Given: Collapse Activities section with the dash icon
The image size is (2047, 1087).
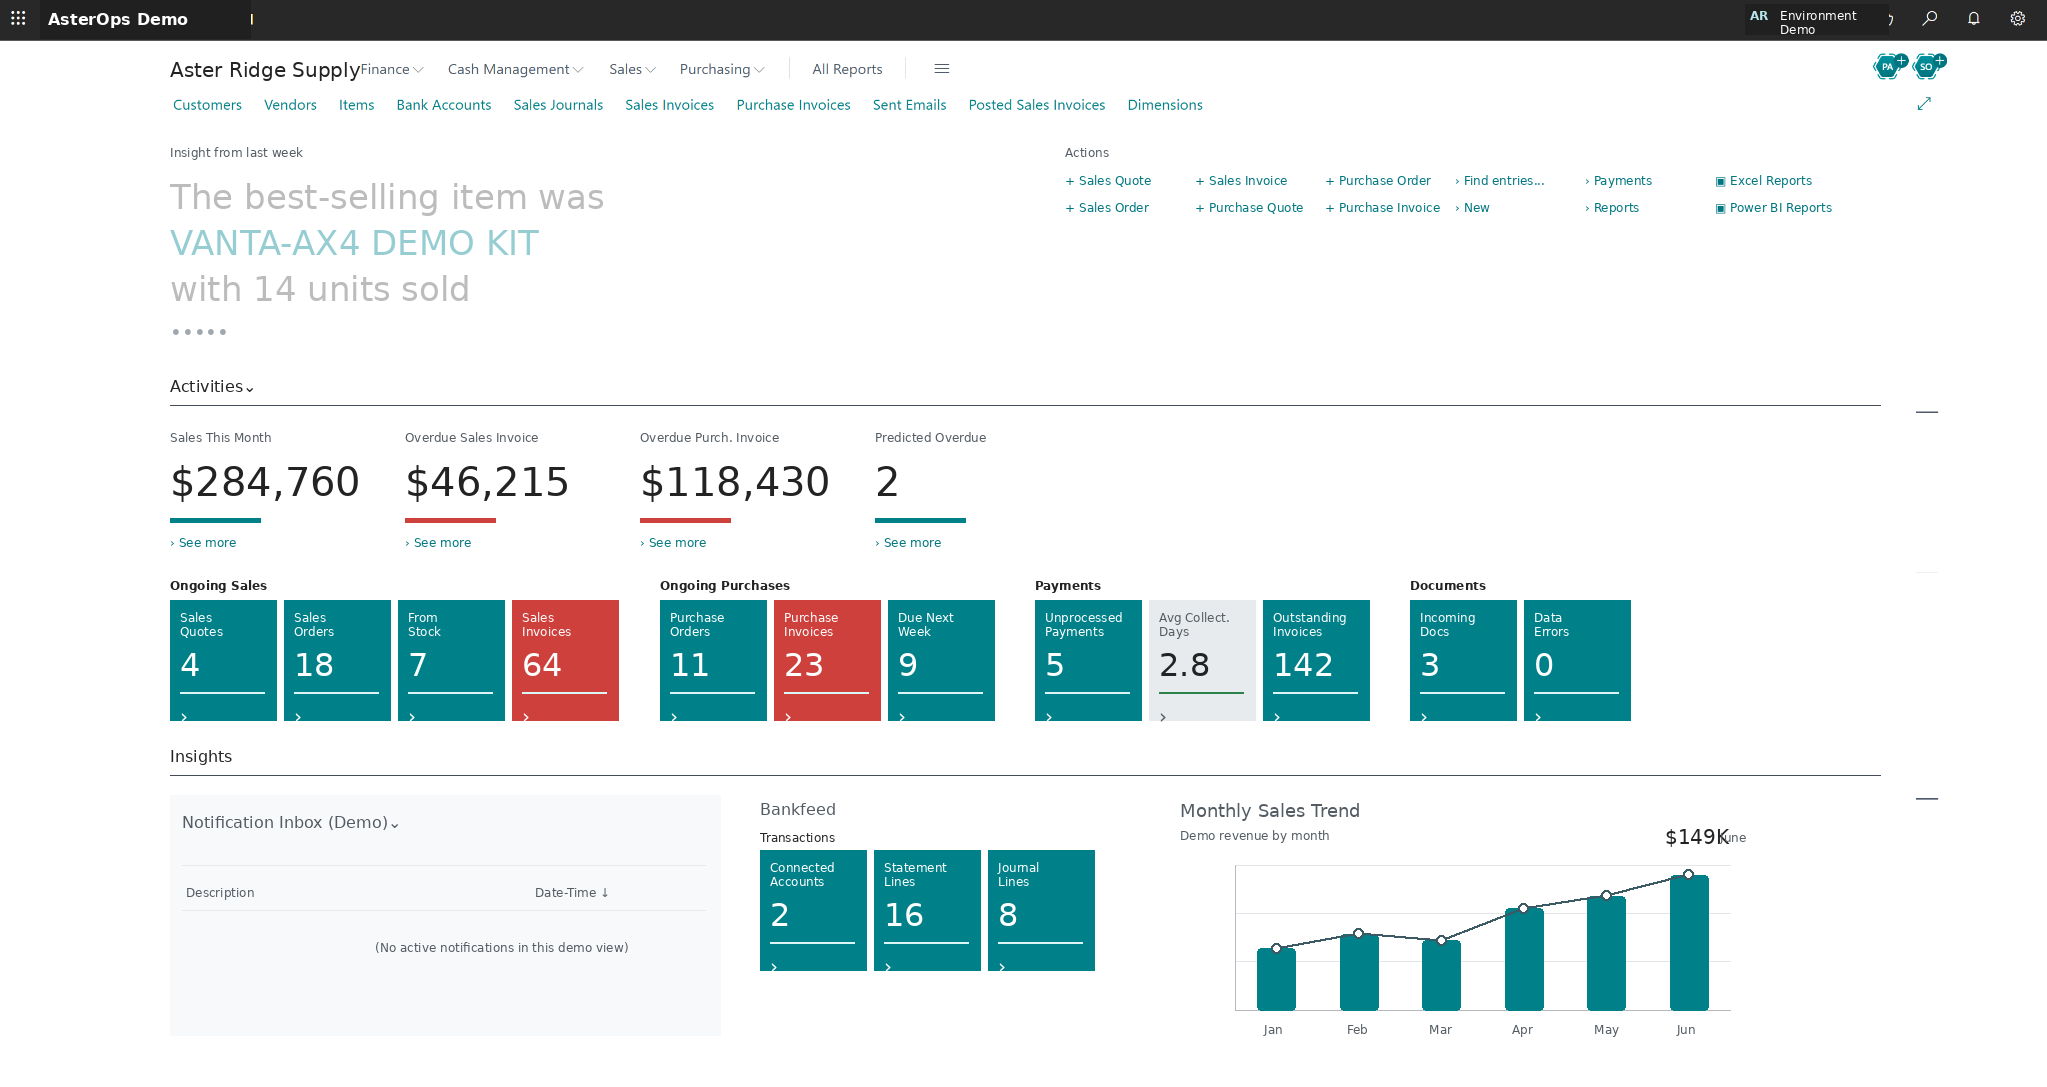Looking at the screenshot, I should (1927, 412).
